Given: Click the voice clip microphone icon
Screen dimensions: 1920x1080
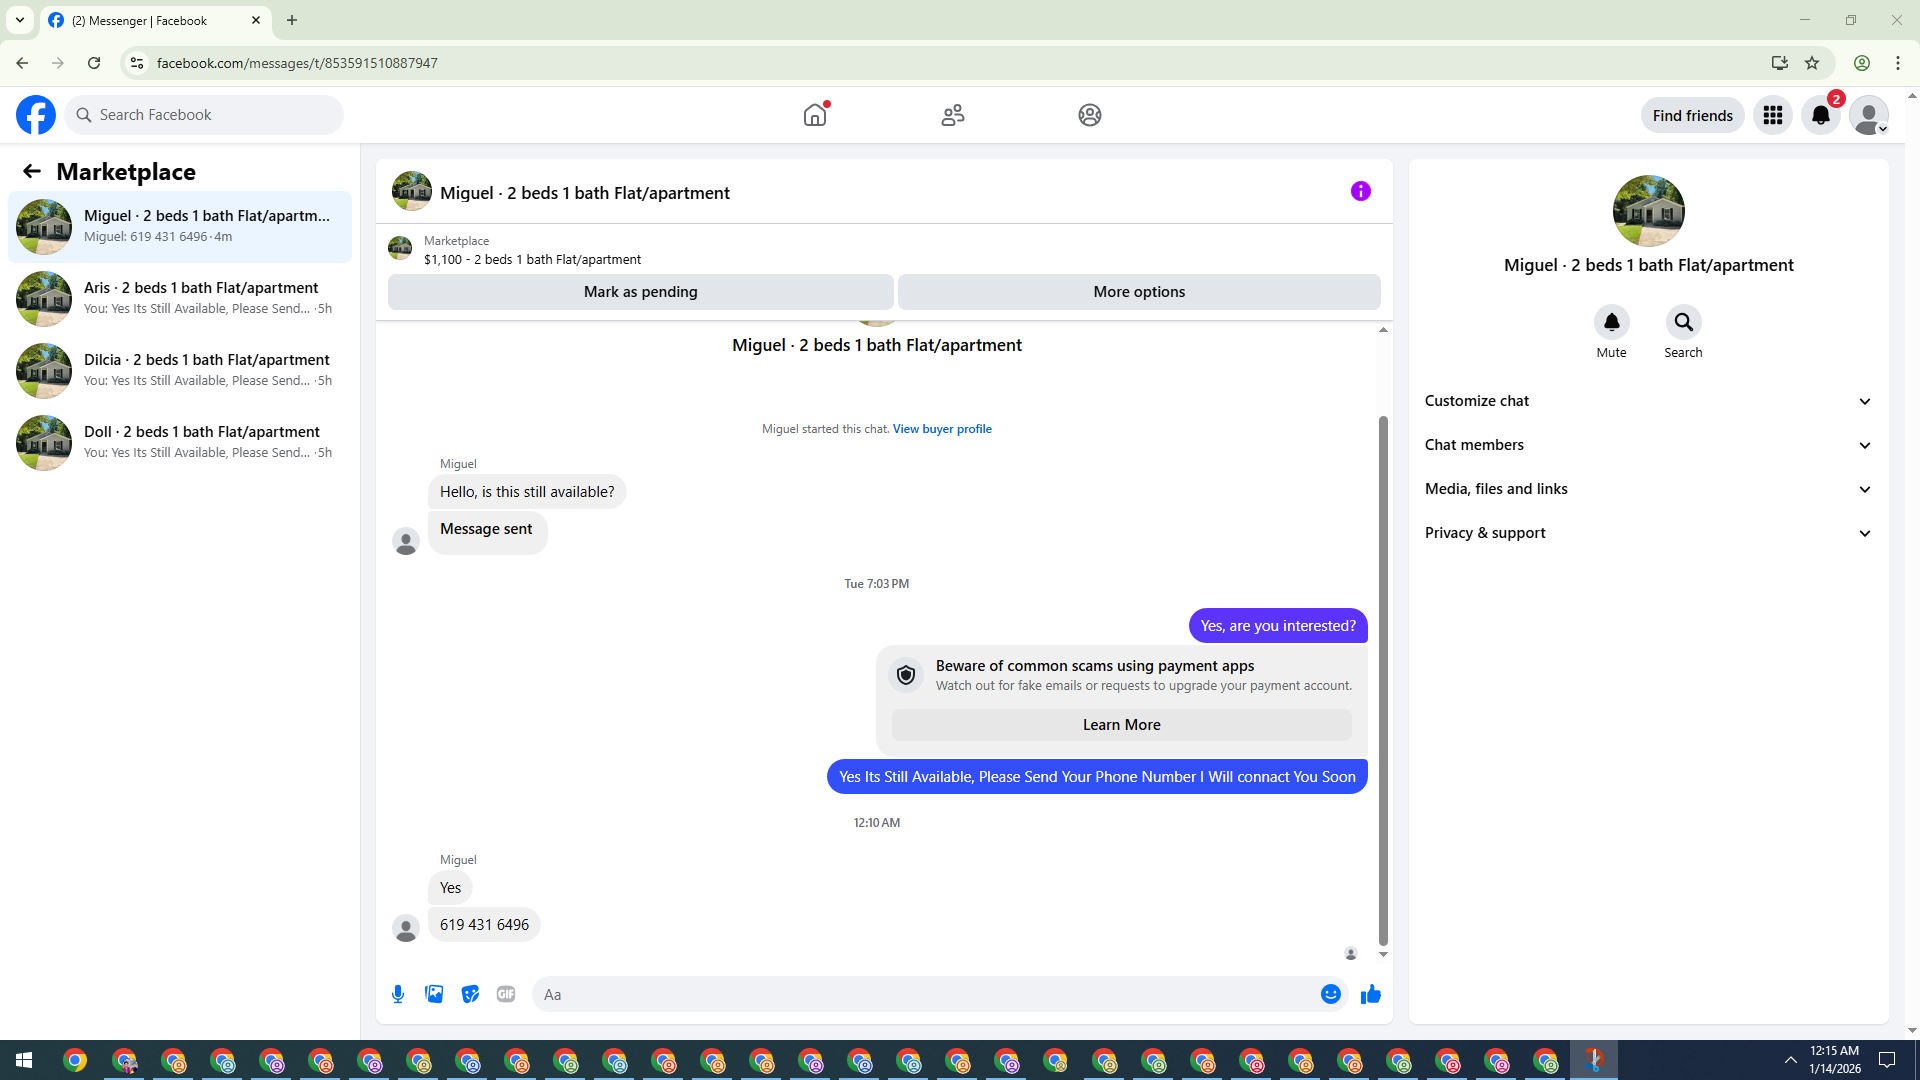Looking at the screenshot, I should [398, 994].
